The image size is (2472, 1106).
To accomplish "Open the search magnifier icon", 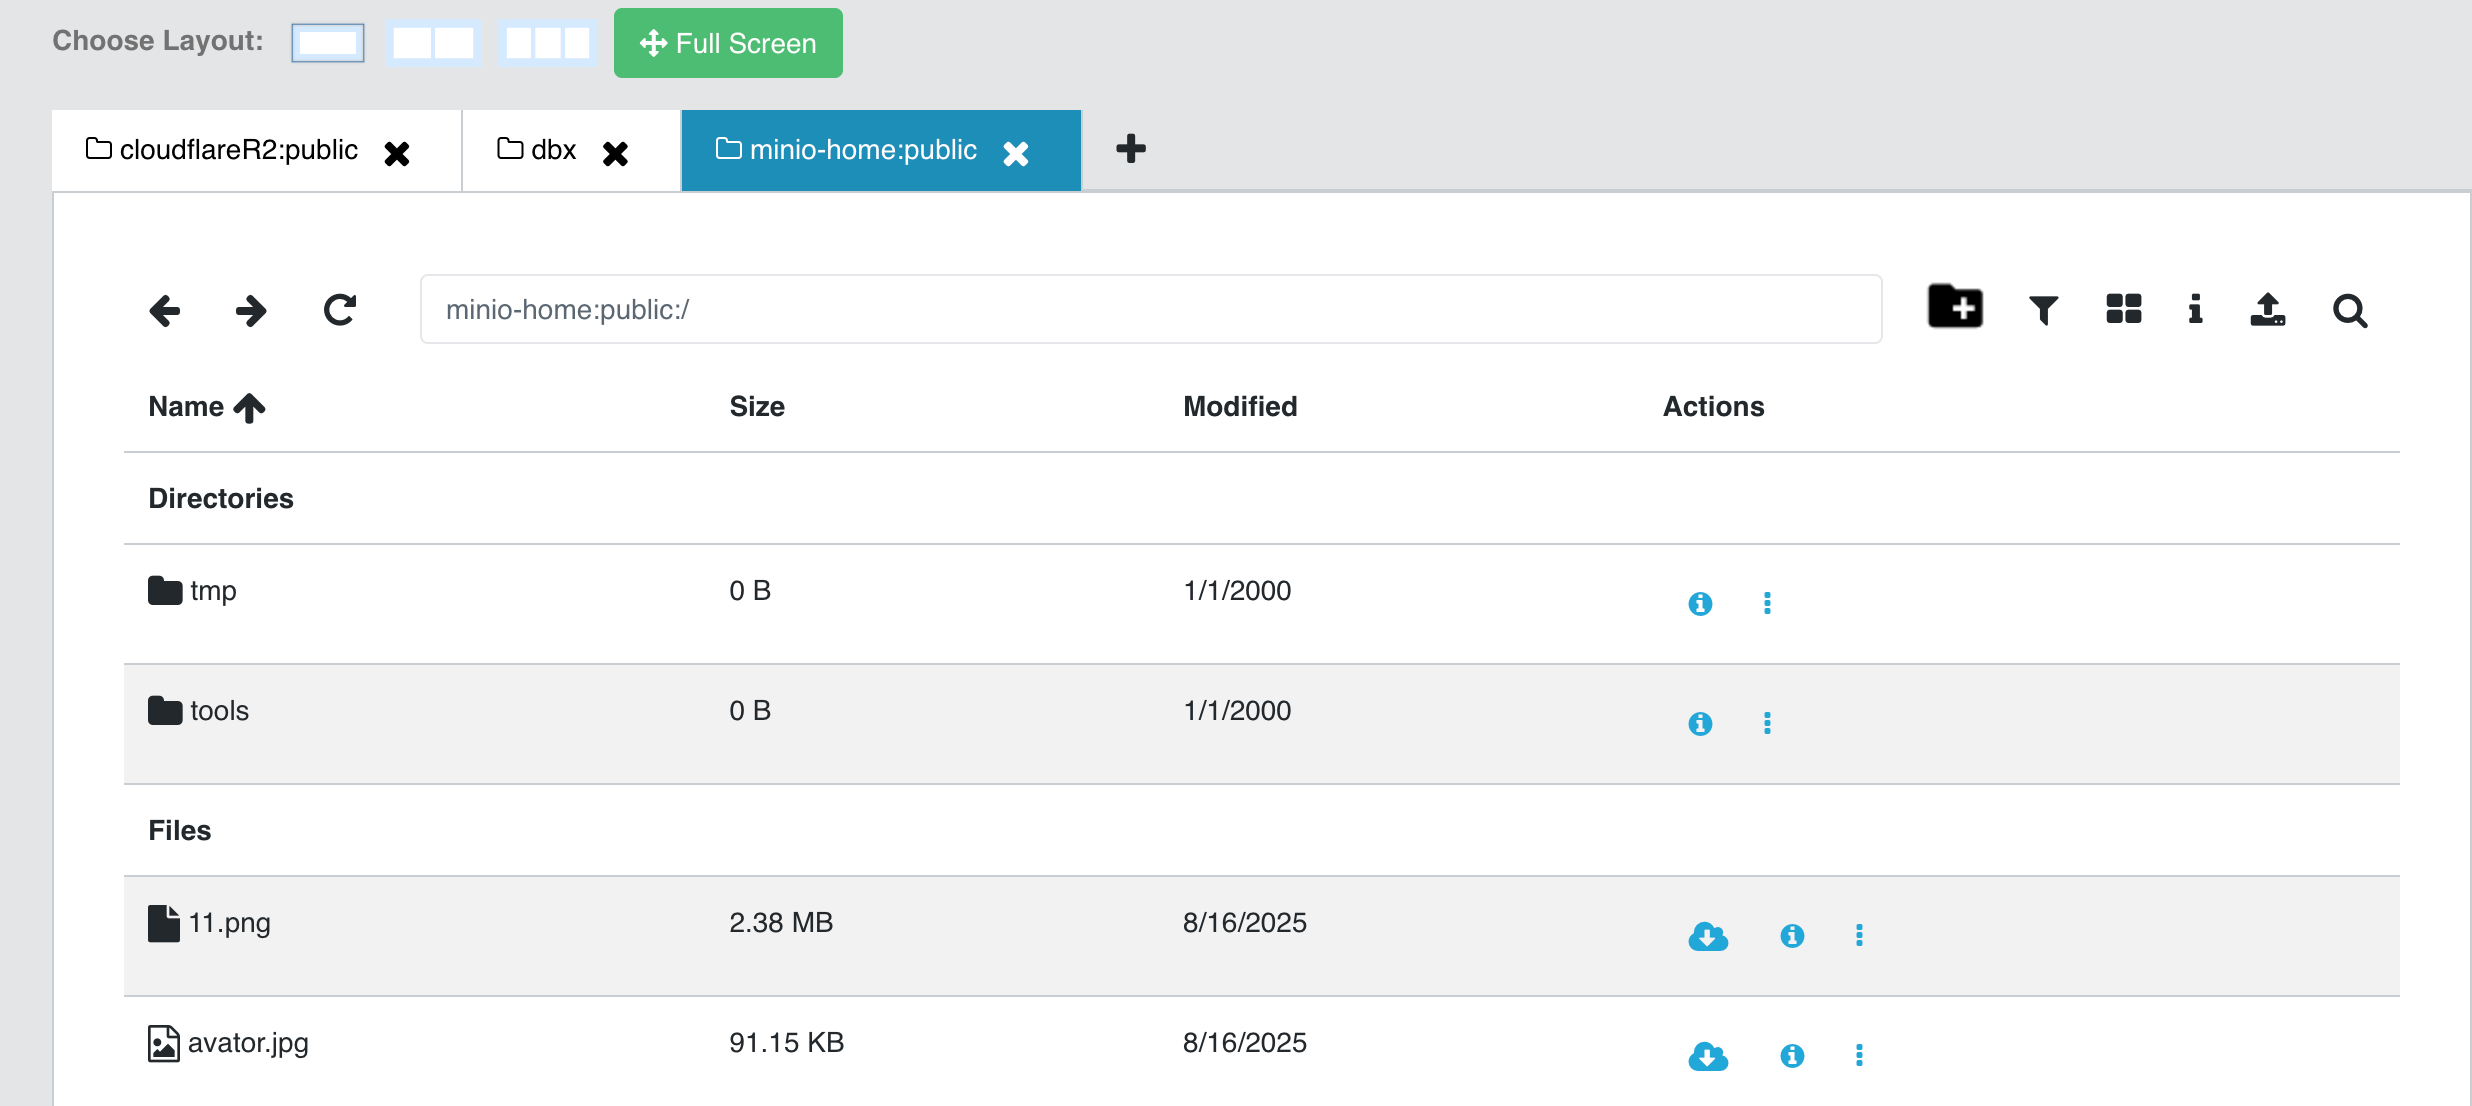I will 2349,311.
